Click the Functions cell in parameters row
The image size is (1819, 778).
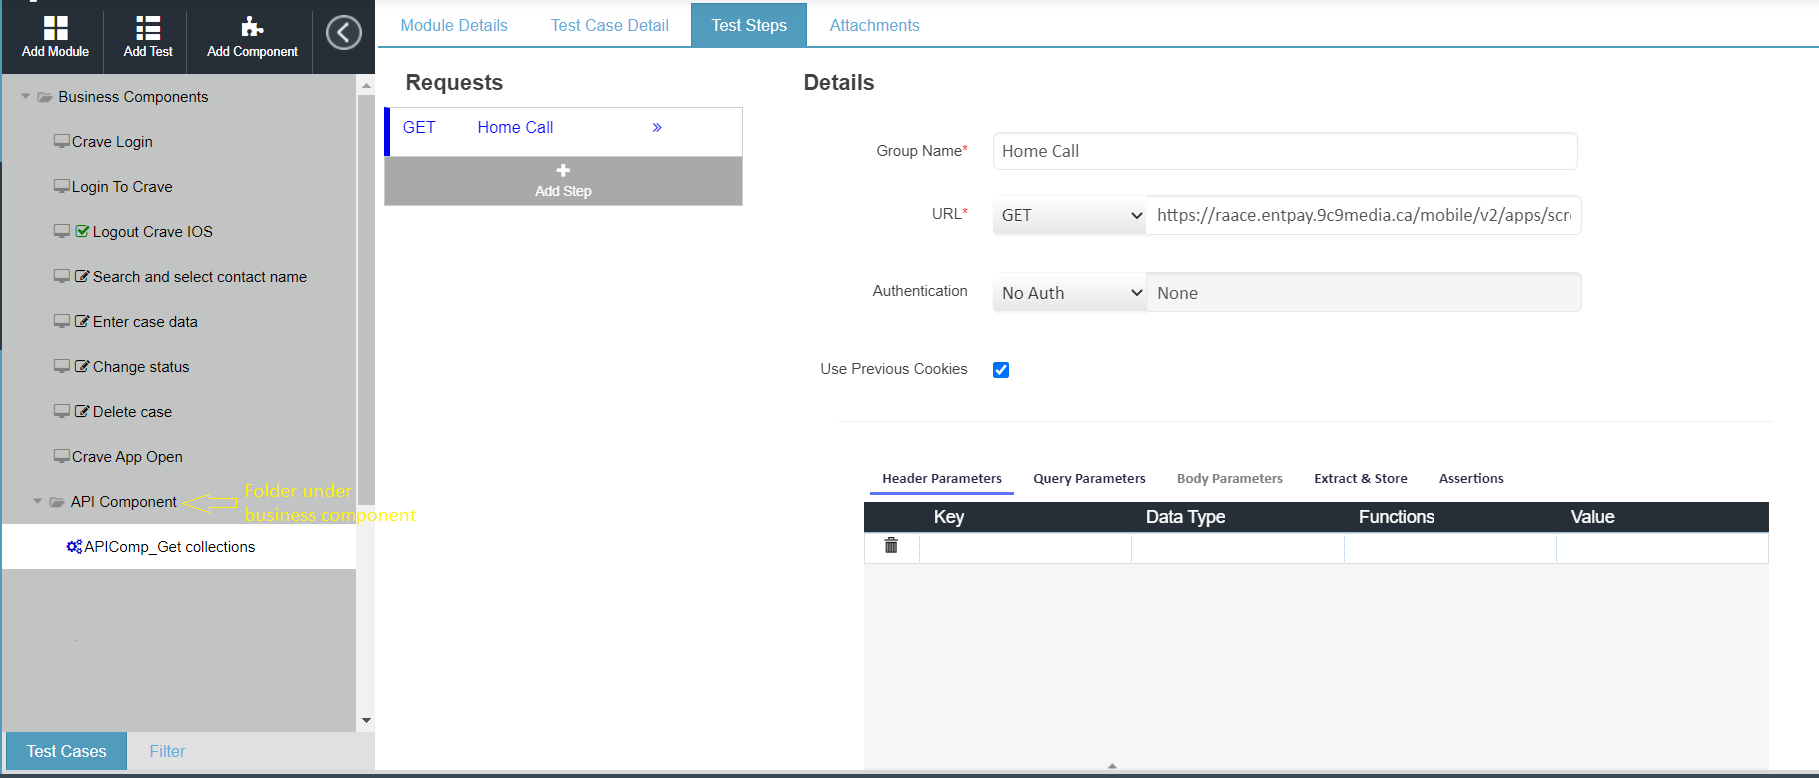click(1450, 548)
